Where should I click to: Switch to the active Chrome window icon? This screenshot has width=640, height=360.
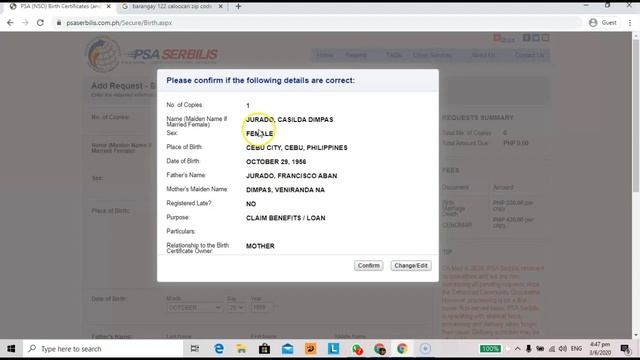[402, 349]
